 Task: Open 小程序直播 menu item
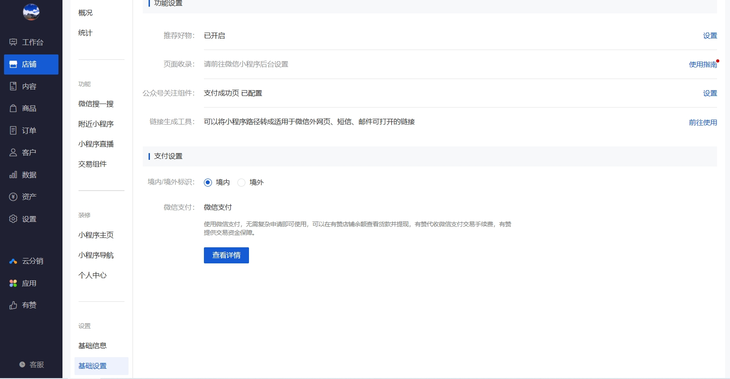pos(96,144)
